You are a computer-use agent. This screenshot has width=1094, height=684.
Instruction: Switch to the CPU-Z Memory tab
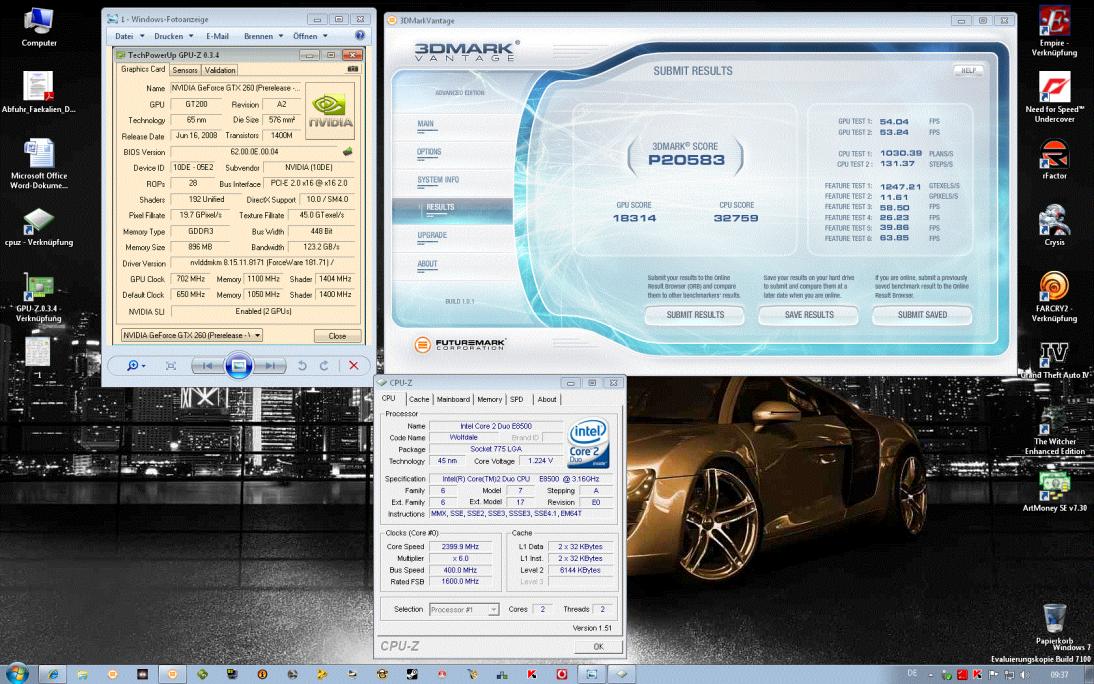pyautogui.click(x=489, y=399)
